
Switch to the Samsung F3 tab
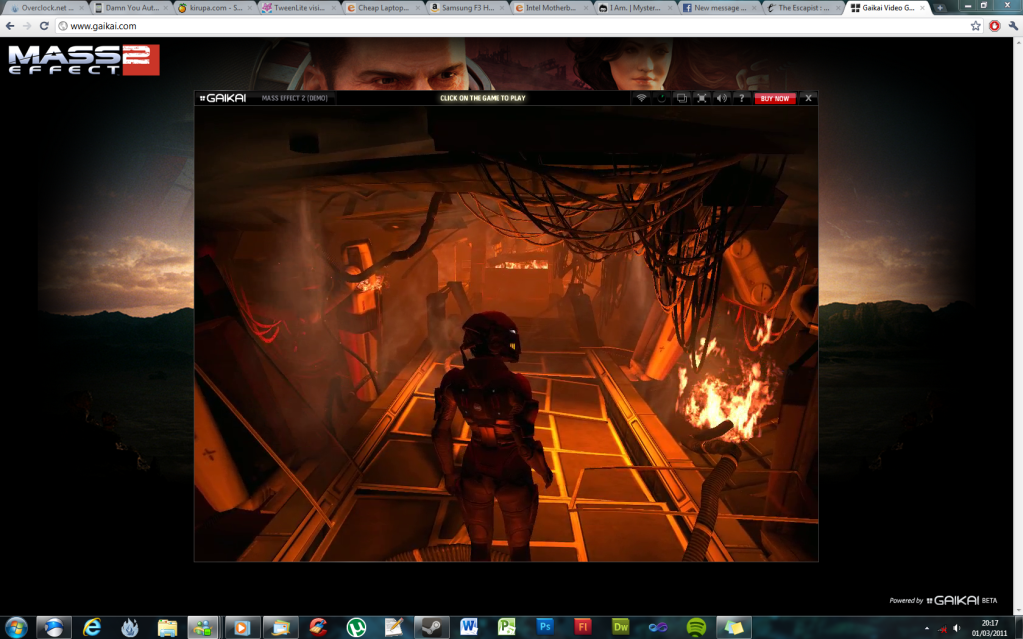coord(466,8)
